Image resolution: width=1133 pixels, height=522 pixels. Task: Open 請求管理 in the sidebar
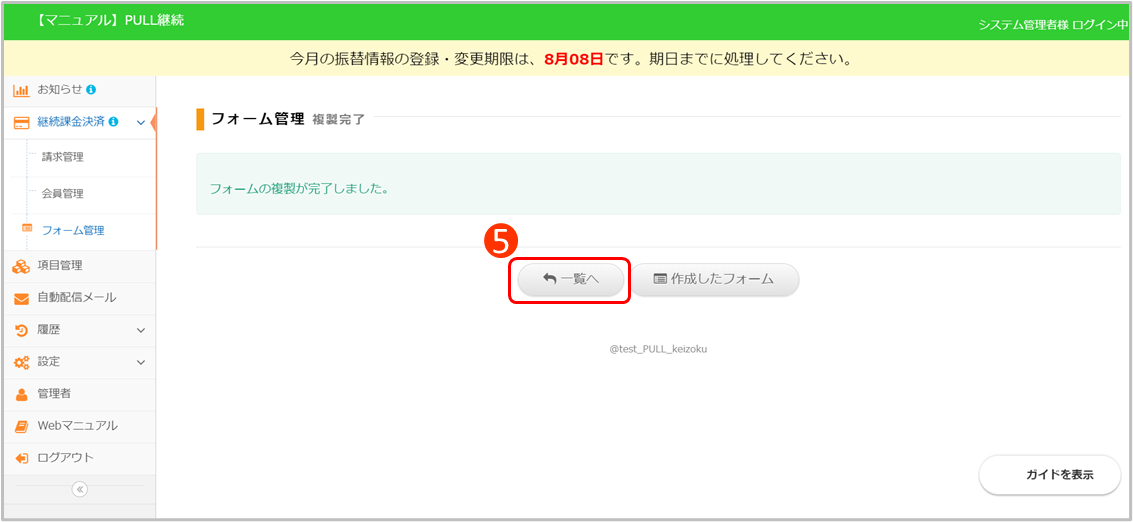point(63,157)
